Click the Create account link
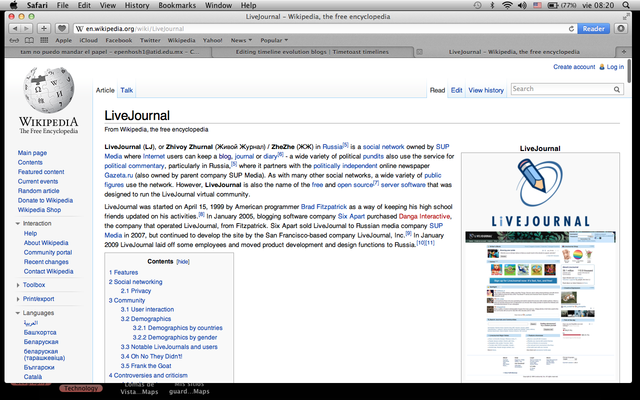The height and width of the screenshot is (400, 640). click(x=574, y=67)
